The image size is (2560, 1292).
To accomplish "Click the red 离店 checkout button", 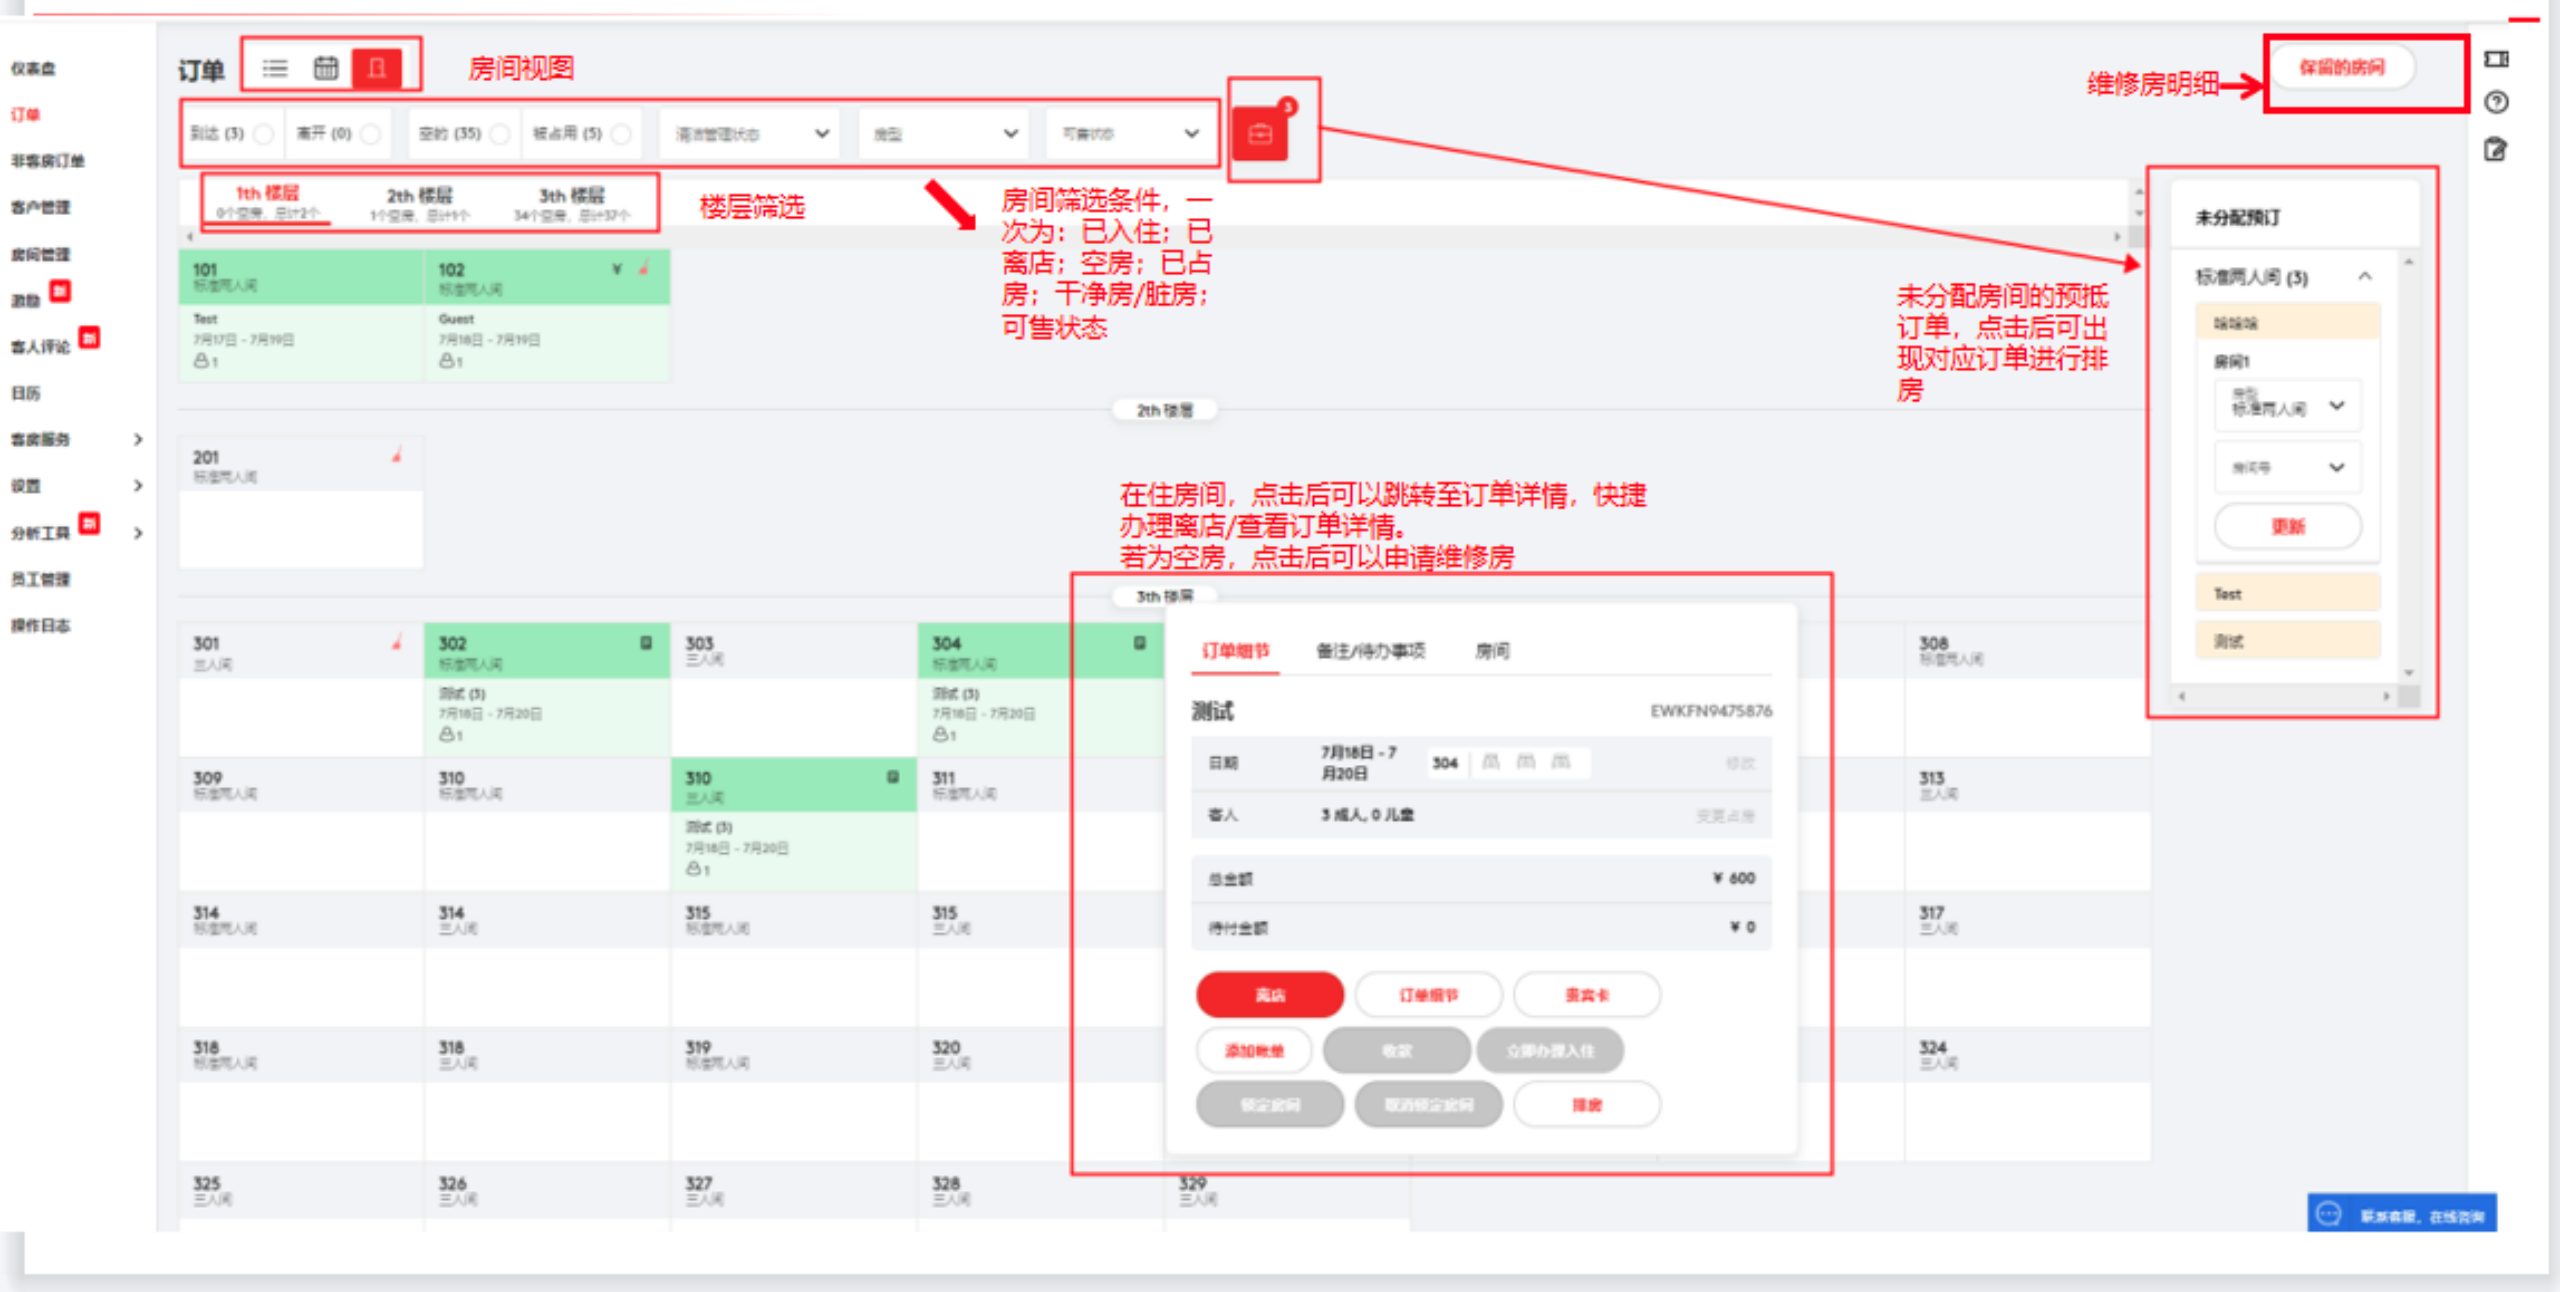I will point(1270,995).
